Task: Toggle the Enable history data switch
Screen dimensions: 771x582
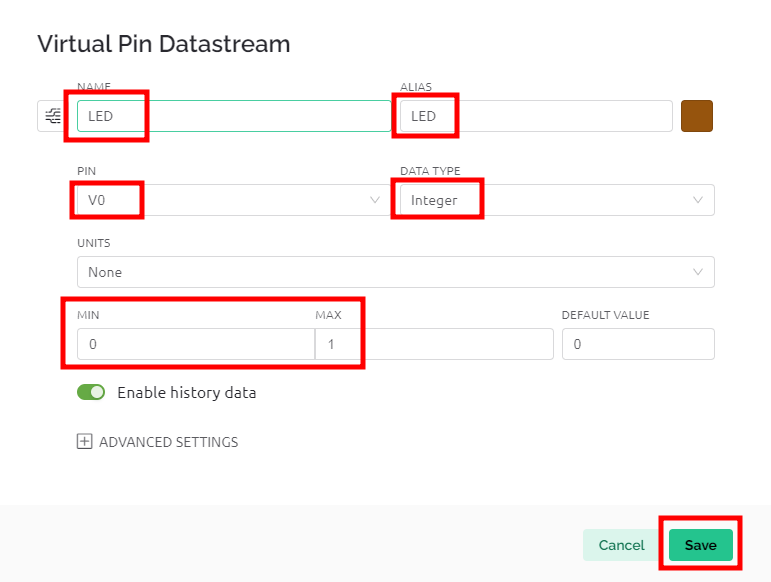Action: point(91,392)
